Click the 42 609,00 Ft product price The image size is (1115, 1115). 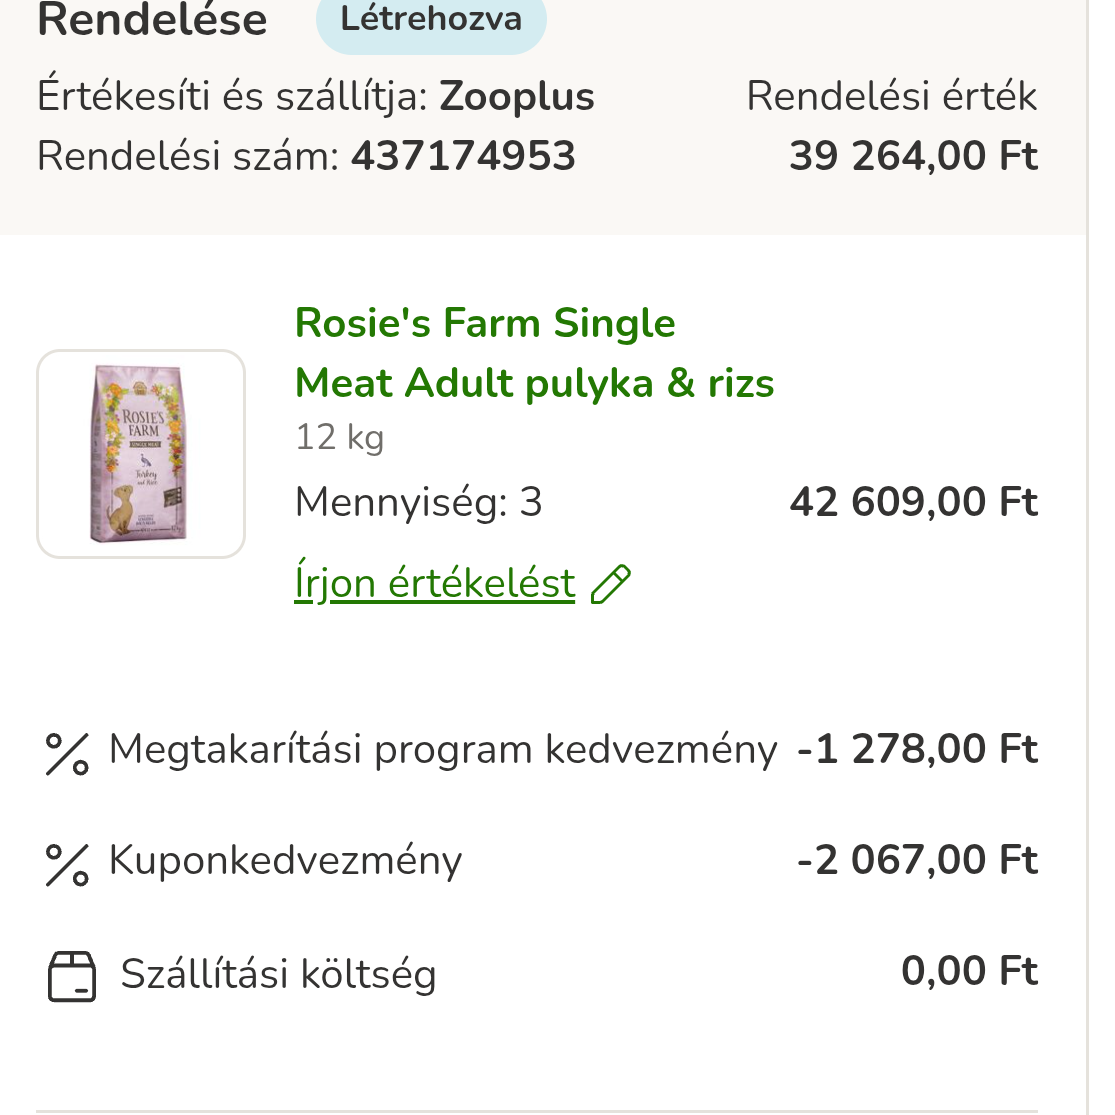913,502
